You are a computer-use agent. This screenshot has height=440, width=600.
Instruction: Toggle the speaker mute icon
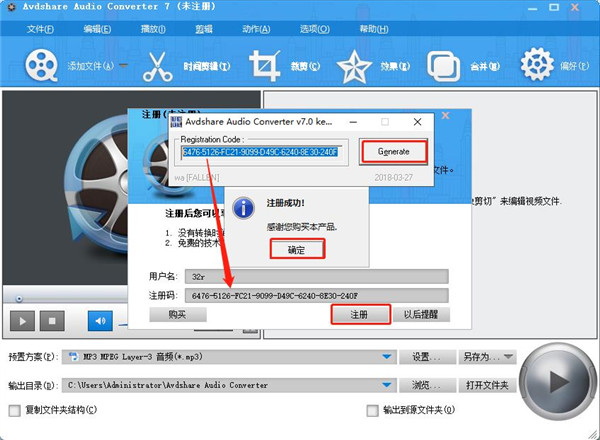pos(100,321)
